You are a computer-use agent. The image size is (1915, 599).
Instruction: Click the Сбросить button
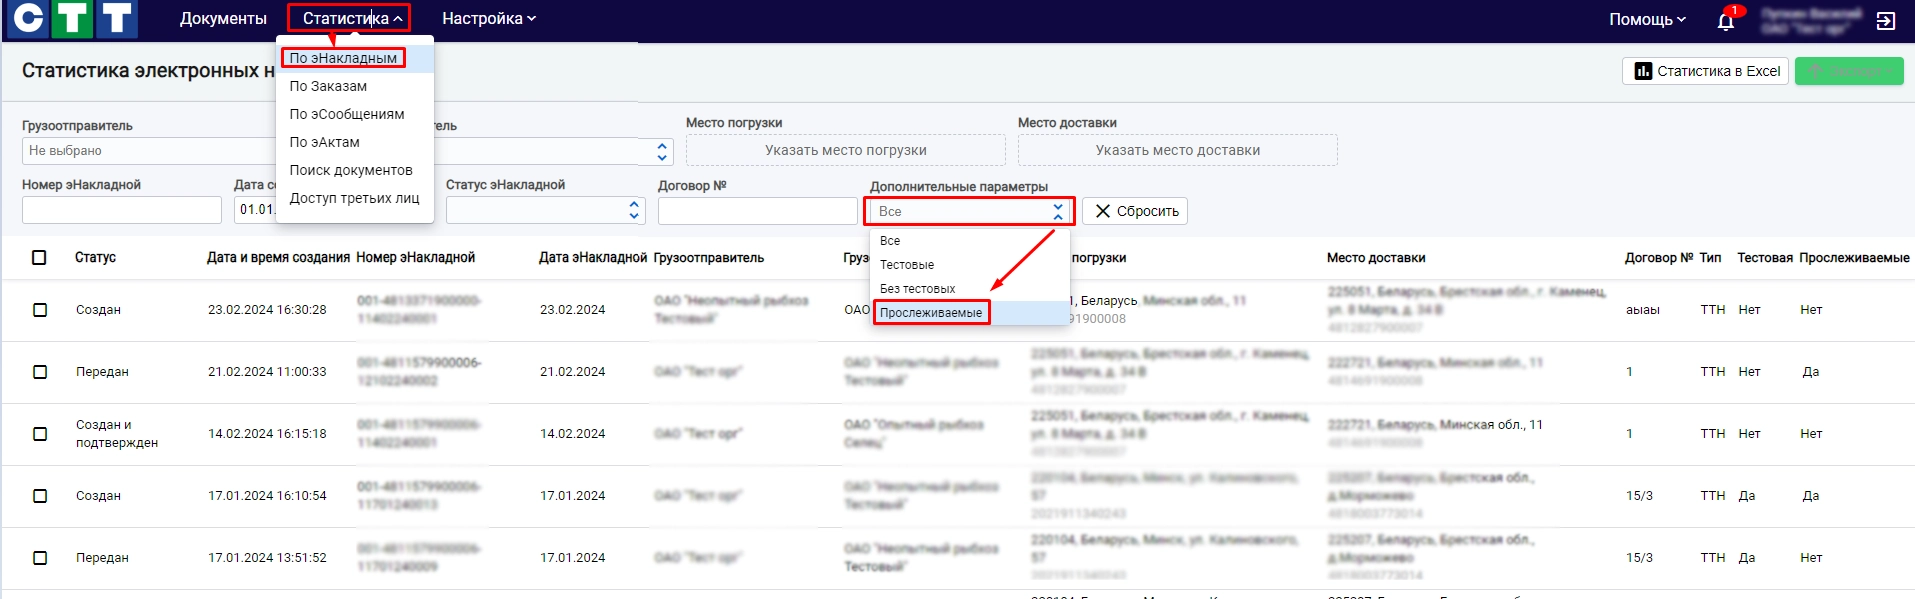[x=1135, y=211]
